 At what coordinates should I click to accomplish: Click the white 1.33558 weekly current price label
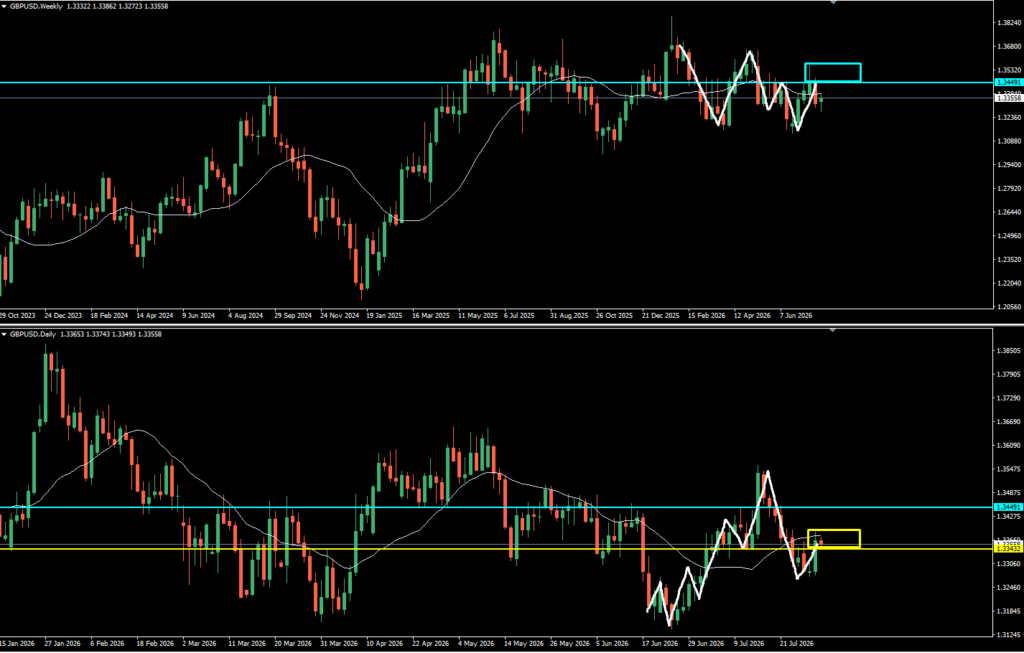1008,98
